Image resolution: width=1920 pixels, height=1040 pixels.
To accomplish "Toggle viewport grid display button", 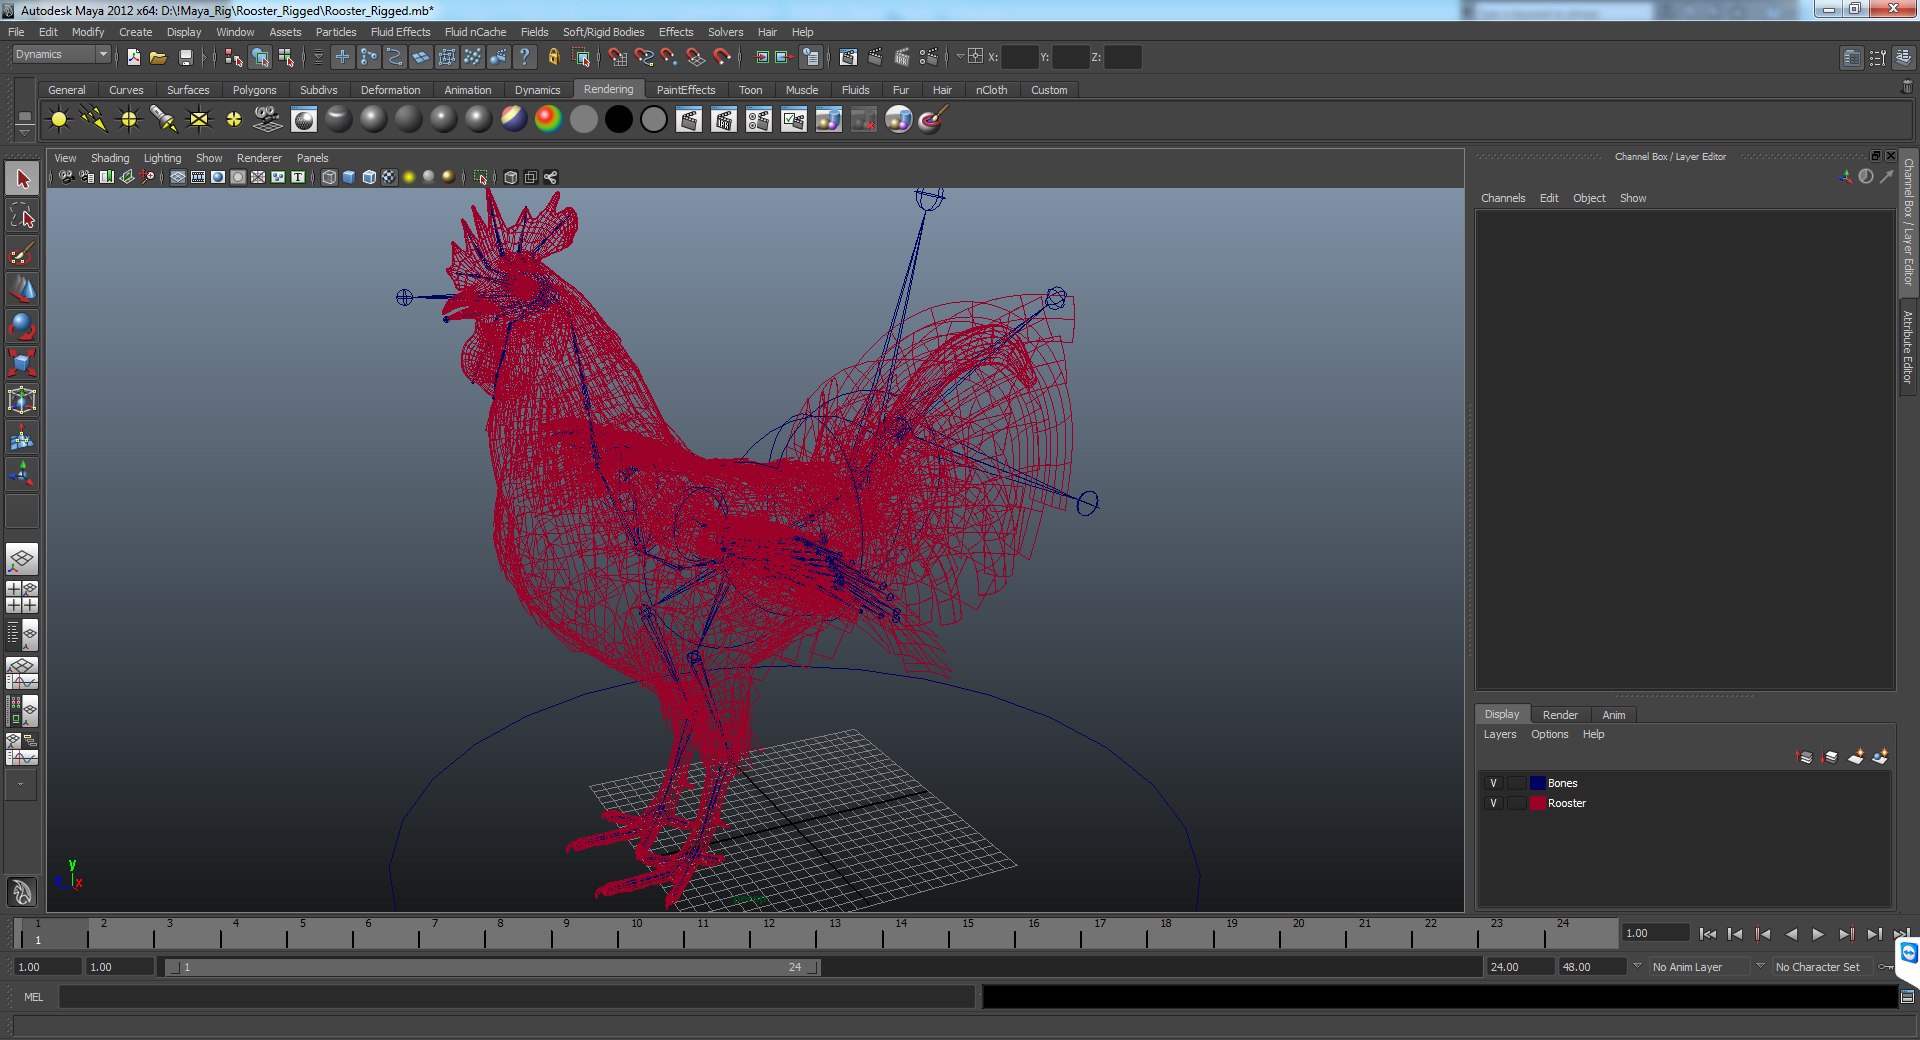I will 177,177.
